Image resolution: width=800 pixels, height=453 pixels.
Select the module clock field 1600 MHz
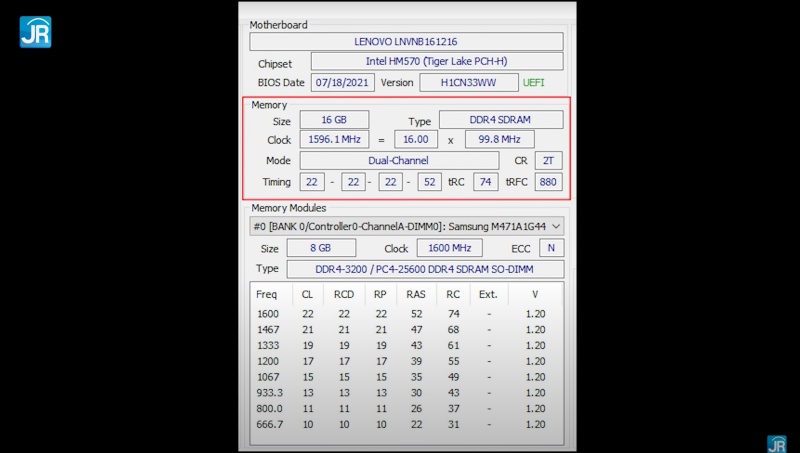pos(449,248)
